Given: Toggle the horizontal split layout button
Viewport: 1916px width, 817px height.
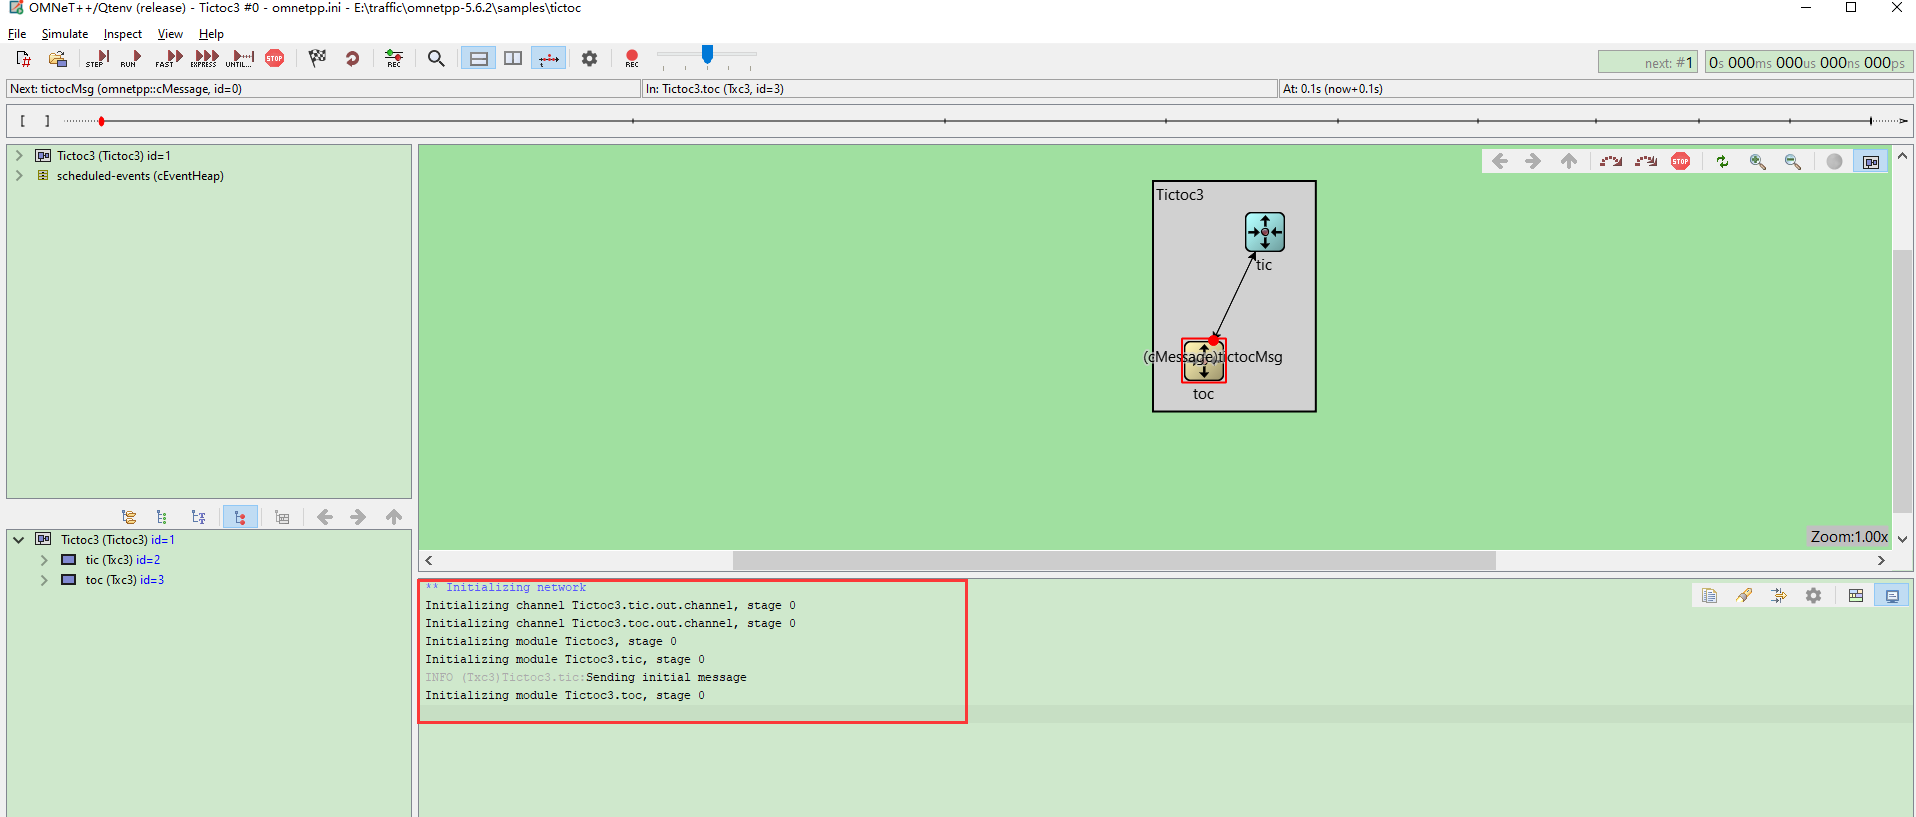Looking at the screenshot, I should [479, 58].
